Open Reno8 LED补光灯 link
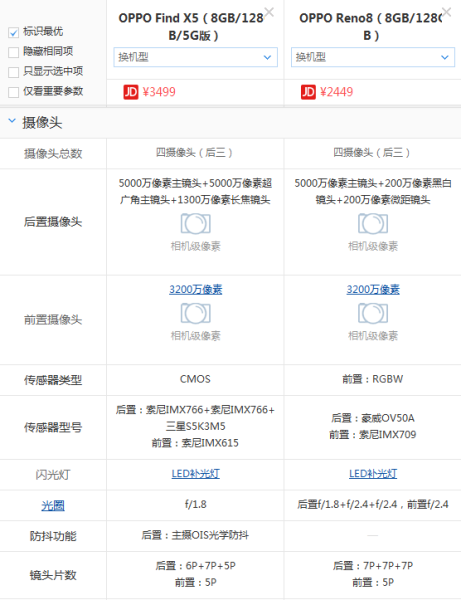 point(373,474)
